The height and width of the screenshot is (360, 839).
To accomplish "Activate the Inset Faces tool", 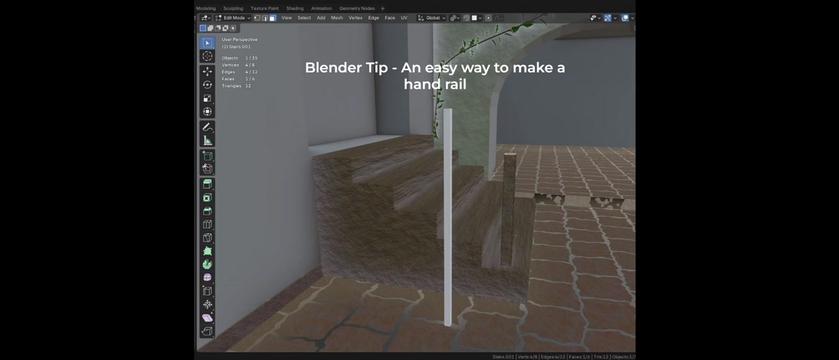I will [208, 197].
